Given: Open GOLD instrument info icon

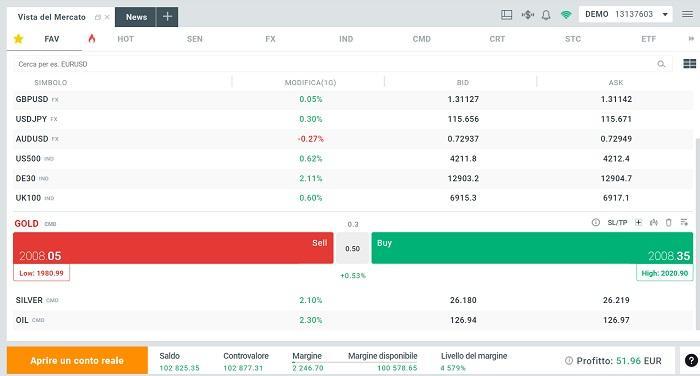Looking at the screenshot, I should (x=596, y=222).
